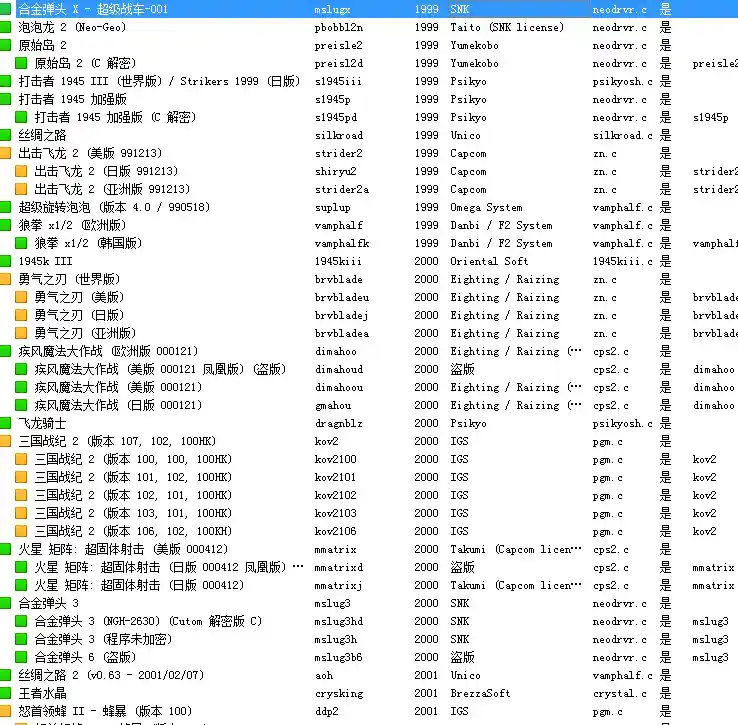The image size is (738, 725).
Task: Click the green icon next to 狼拳 x1/2 (韩国版)
Action: coord(21,243)
